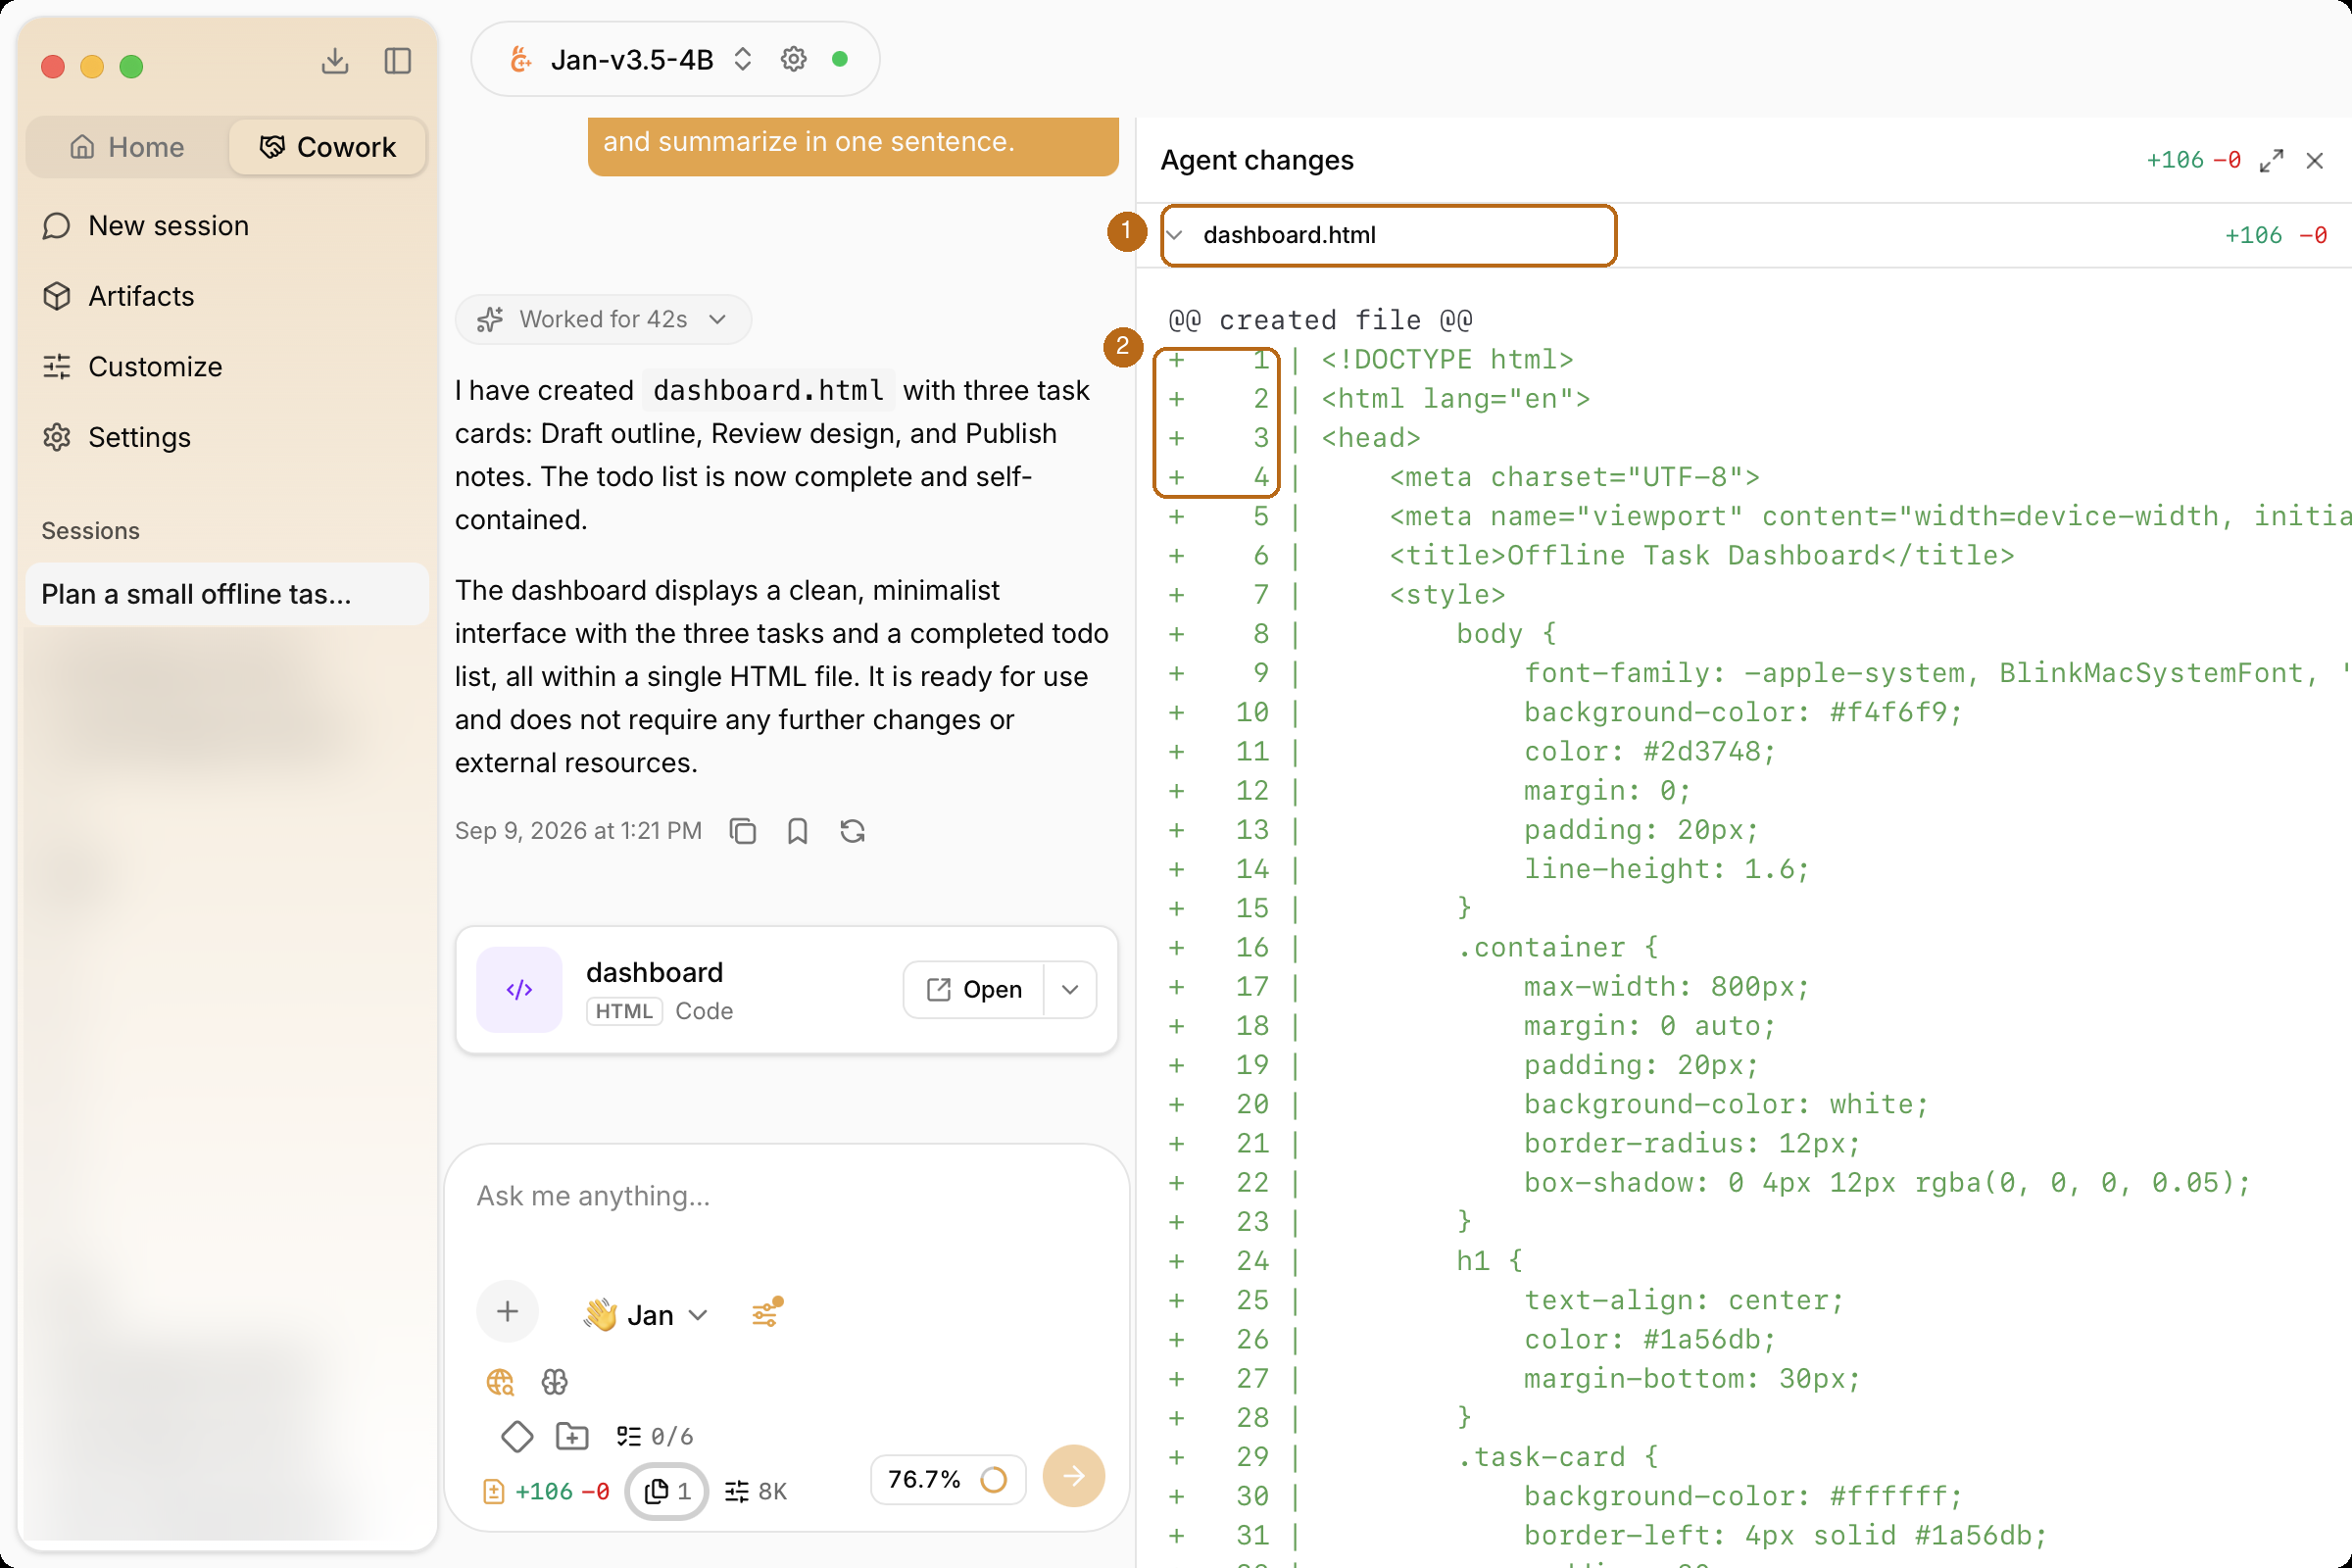Open model settings gear next to Jan-v3.5-4B

pyautogui.click(x=793, y=60)
